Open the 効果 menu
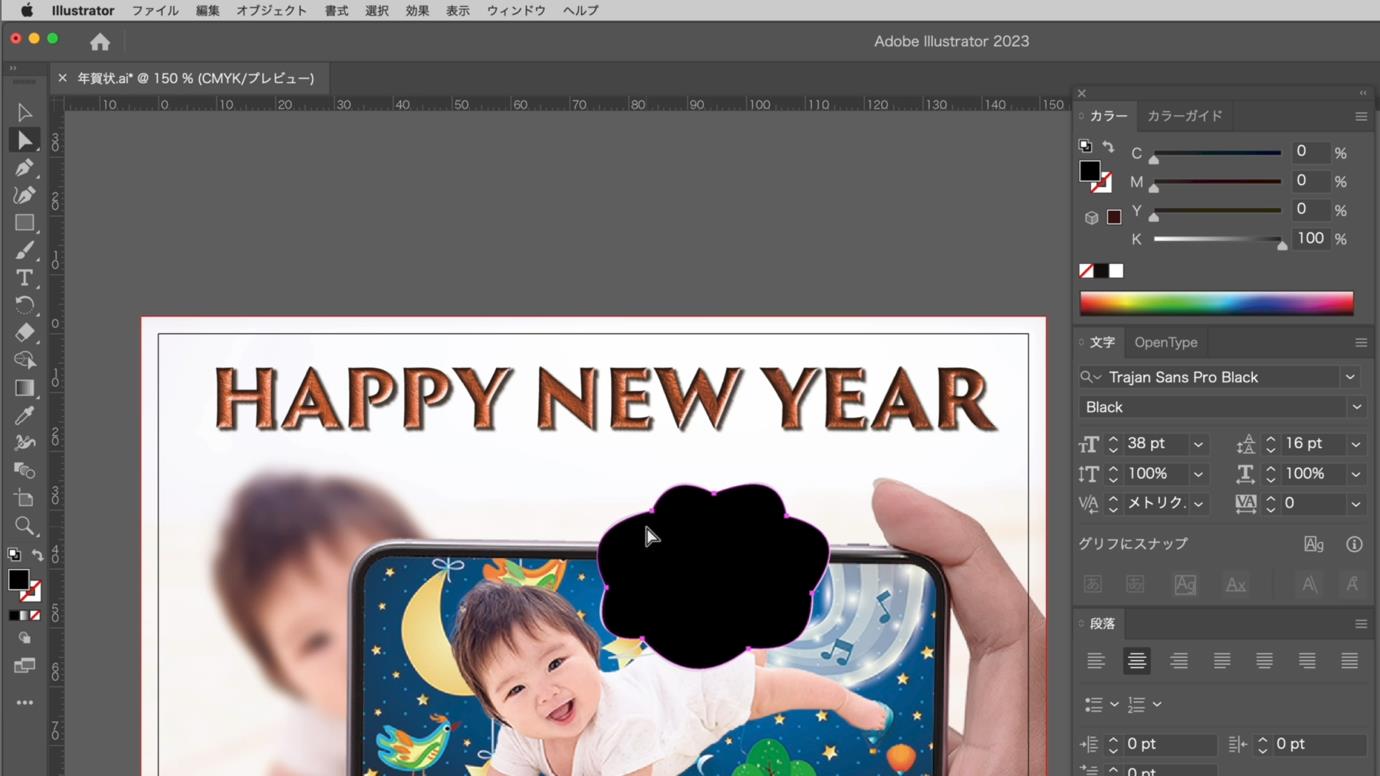This screenshot has width=1380, height=776. coord(417,11)
